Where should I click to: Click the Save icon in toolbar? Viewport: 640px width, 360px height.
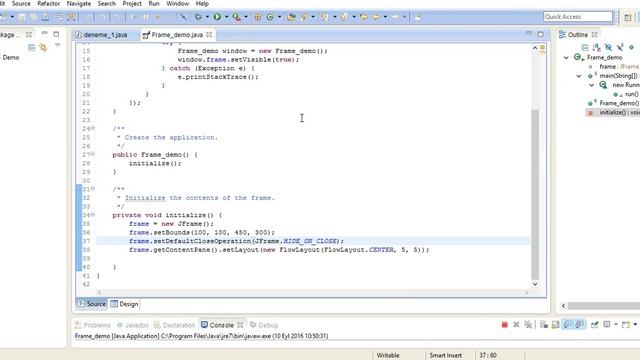click(x=22, y=17)
